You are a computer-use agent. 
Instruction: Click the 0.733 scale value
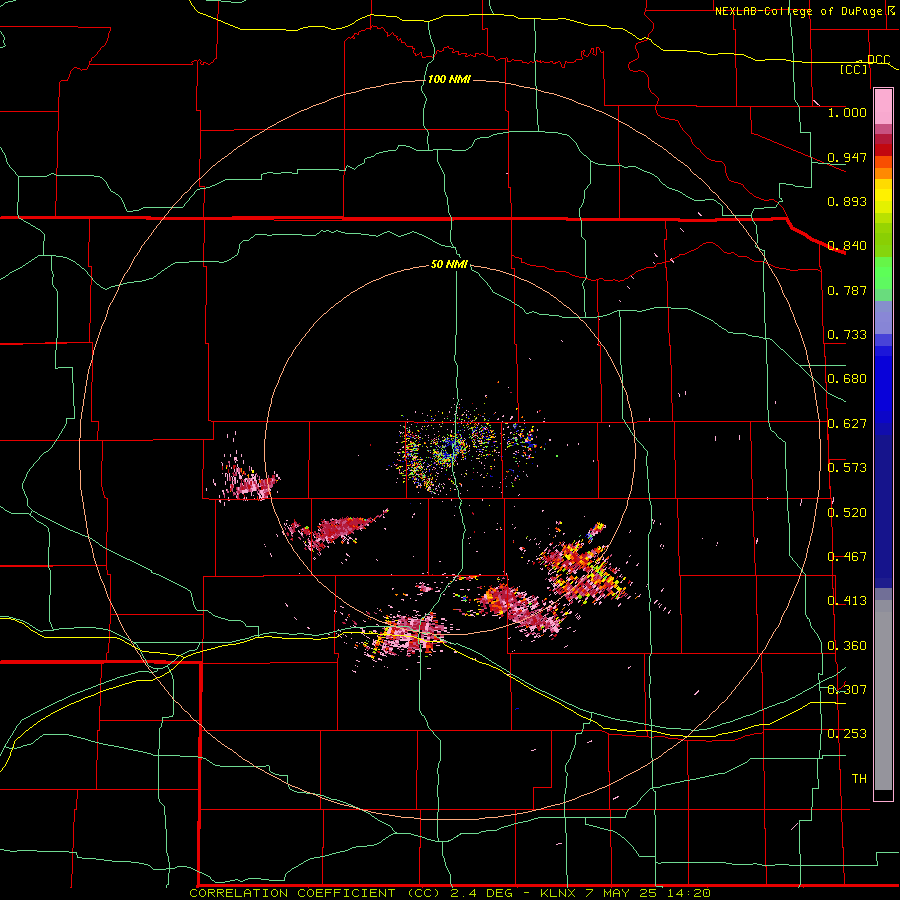pyautogui.click(x=847, y=335)
